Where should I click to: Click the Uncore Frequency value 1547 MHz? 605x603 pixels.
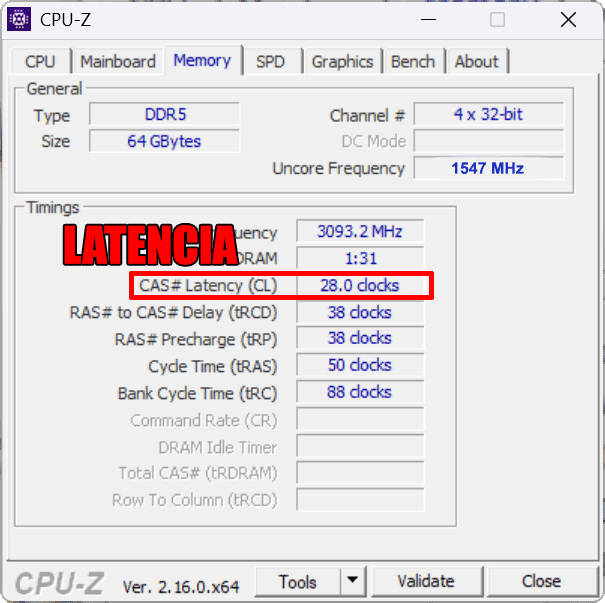pos(488,168)
